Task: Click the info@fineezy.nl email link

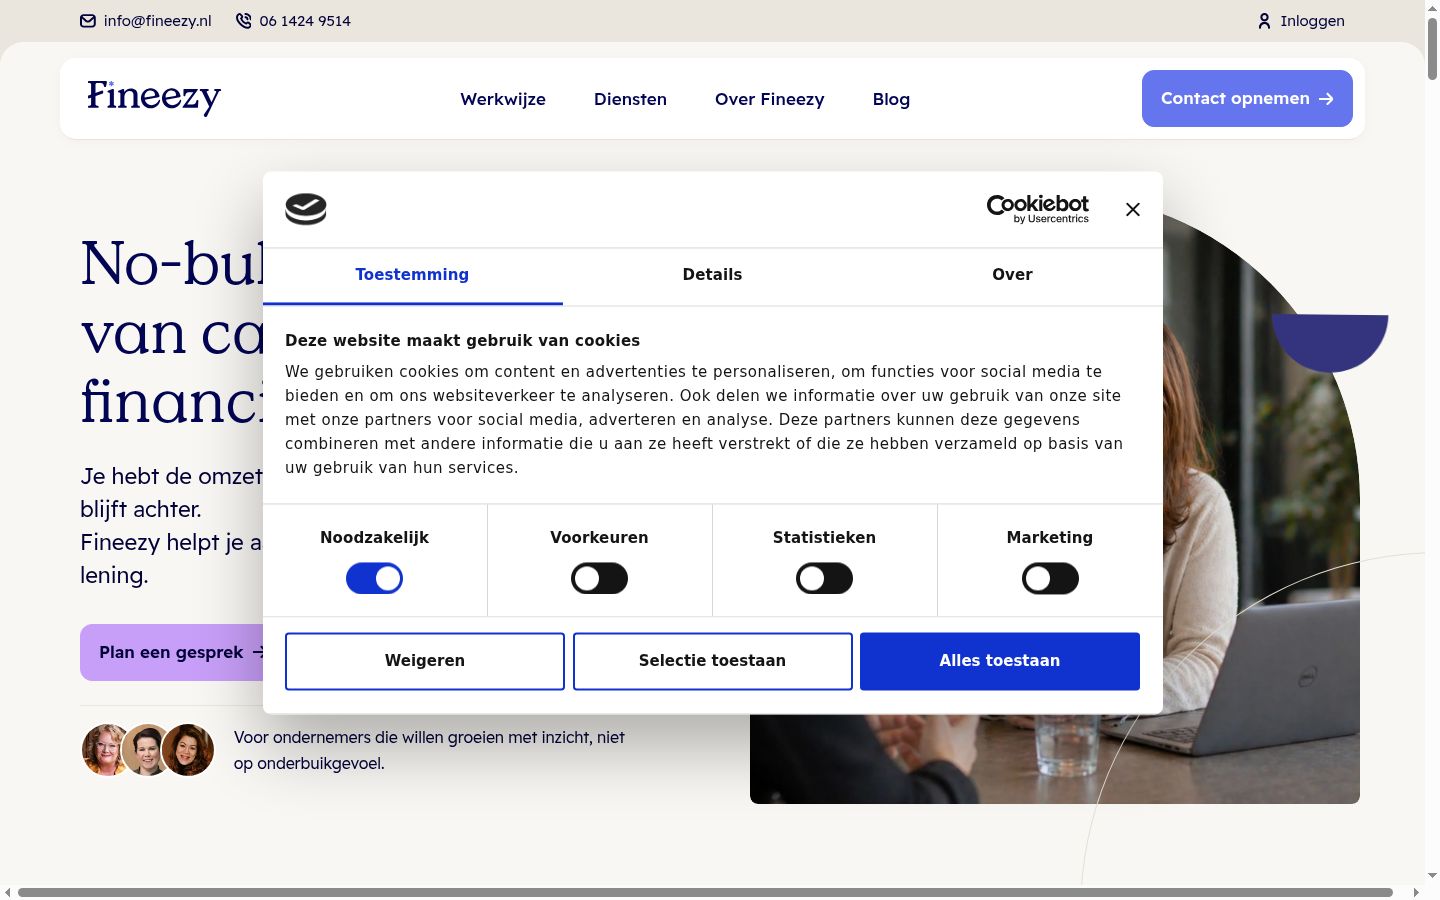Action: [x=146, y=21]
